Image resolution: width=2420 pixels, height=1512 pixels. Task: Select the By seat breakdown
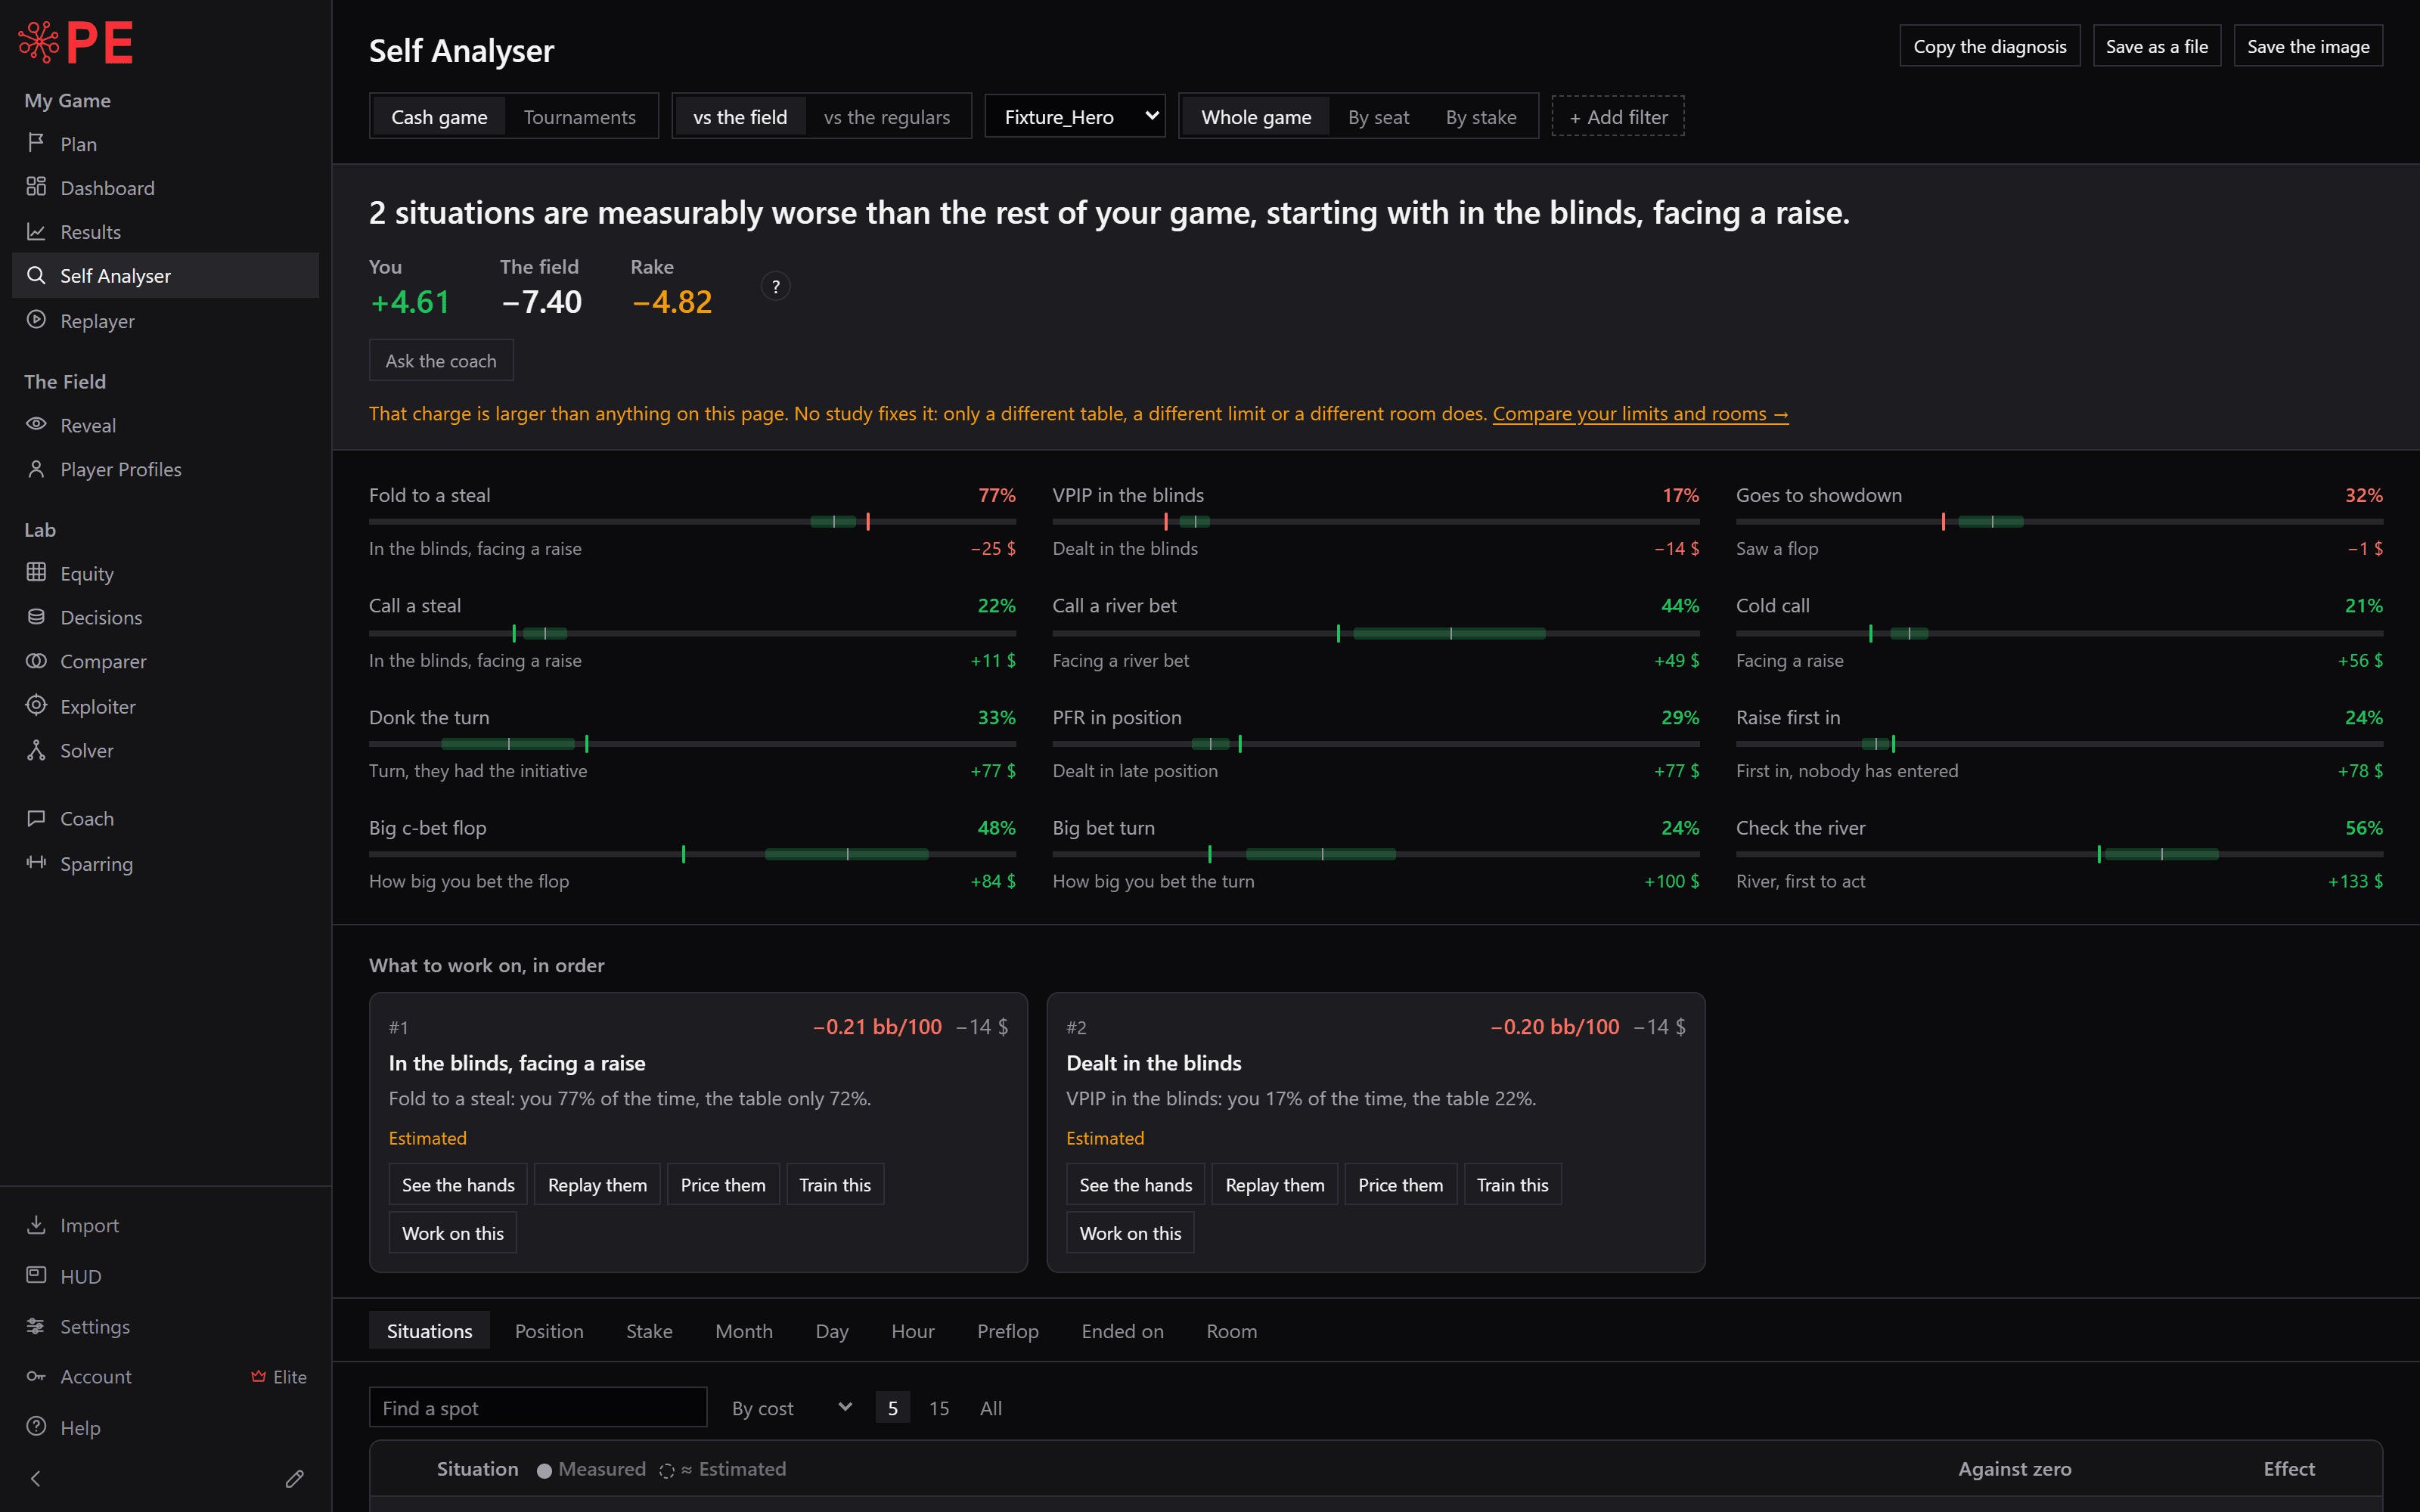[1378, 117]
